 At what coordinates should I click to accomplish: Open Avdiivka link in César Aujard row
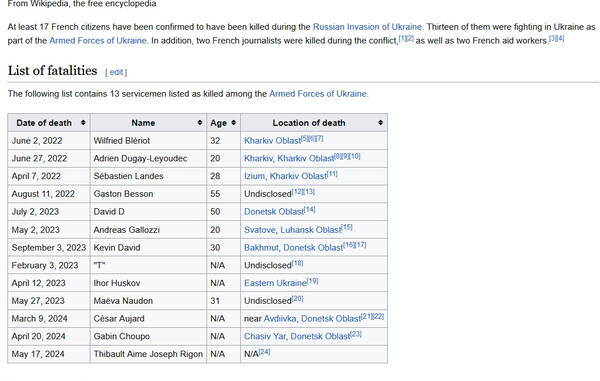tap(280, 318)
